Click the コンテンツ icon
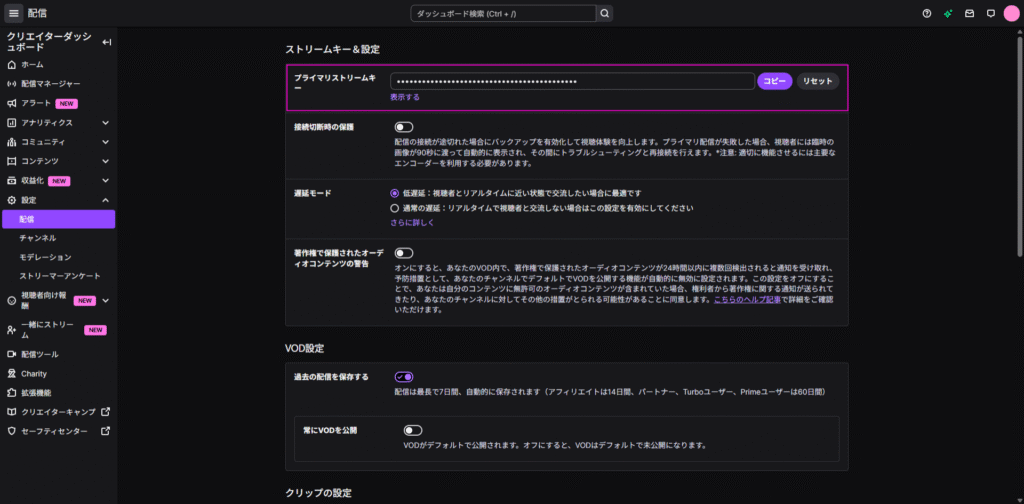The image size is (1024, 504). coord(11,161)
